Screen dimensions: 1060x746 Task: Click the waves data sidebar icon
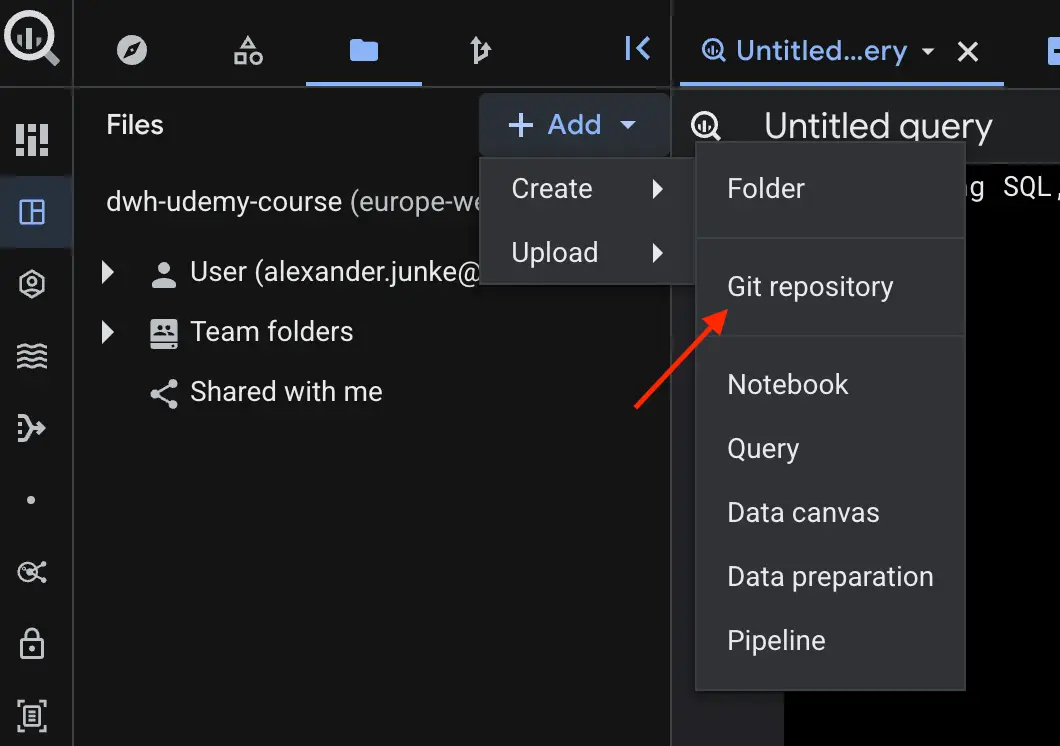[x=32, y=356]
